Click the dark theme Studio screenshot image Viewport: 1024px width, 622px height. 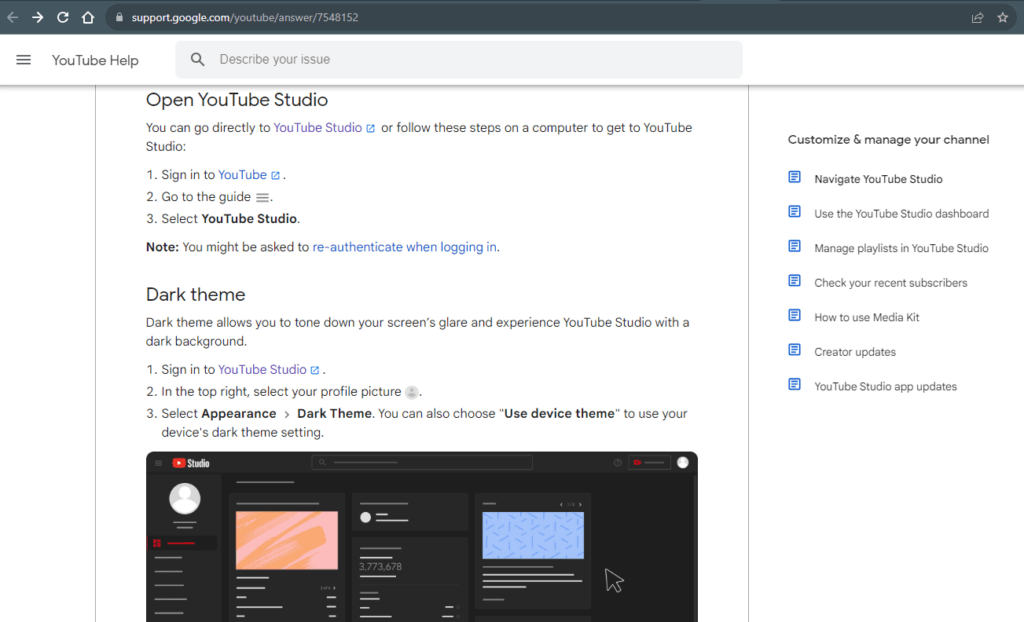point(422,536)
